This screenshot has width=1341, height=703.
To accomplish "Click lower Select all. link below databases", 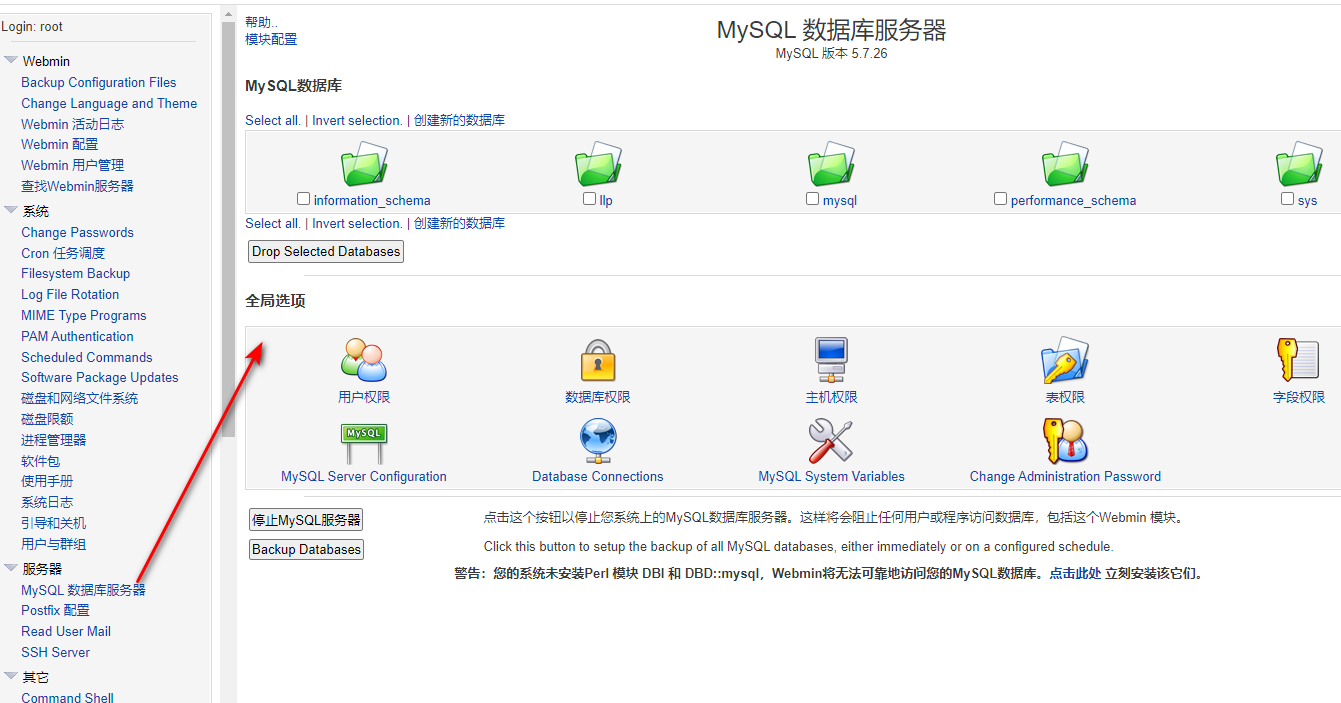I will pos(273,223).
